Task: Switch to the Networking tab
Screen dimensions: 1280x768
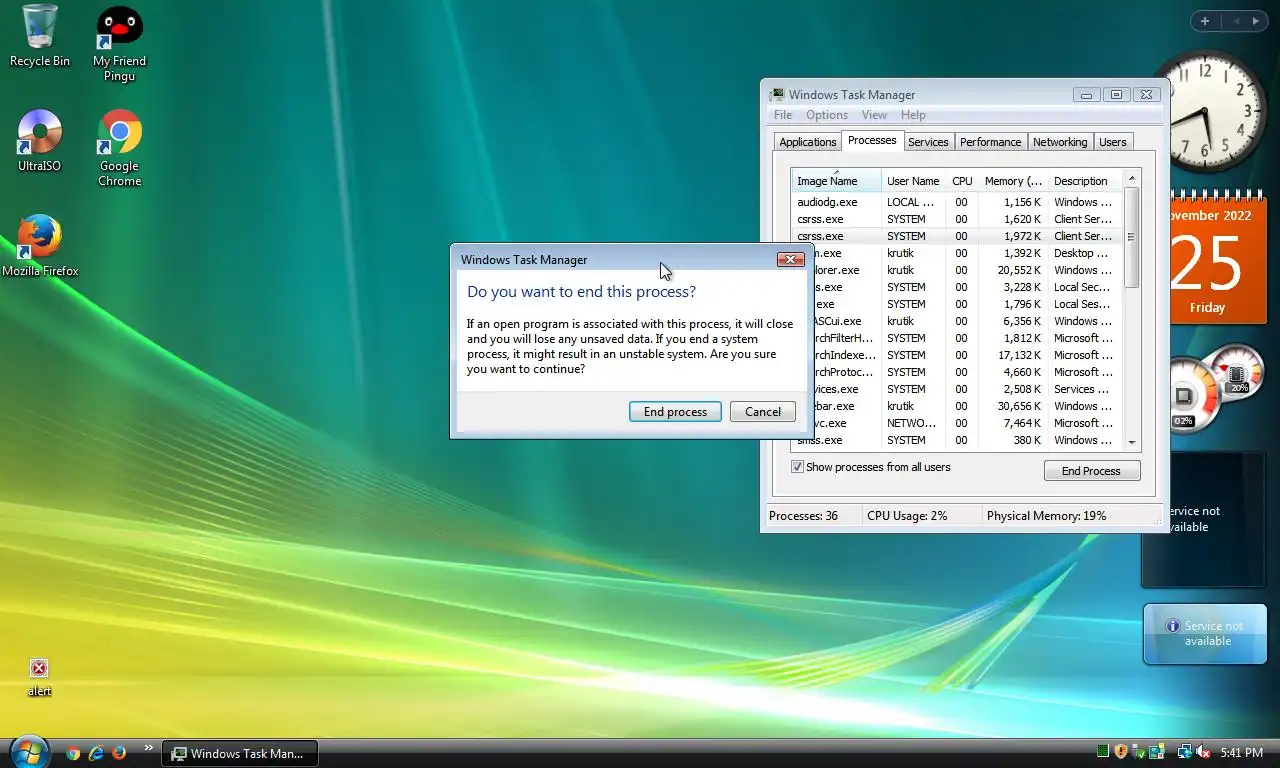Action: pos(1060,142)
